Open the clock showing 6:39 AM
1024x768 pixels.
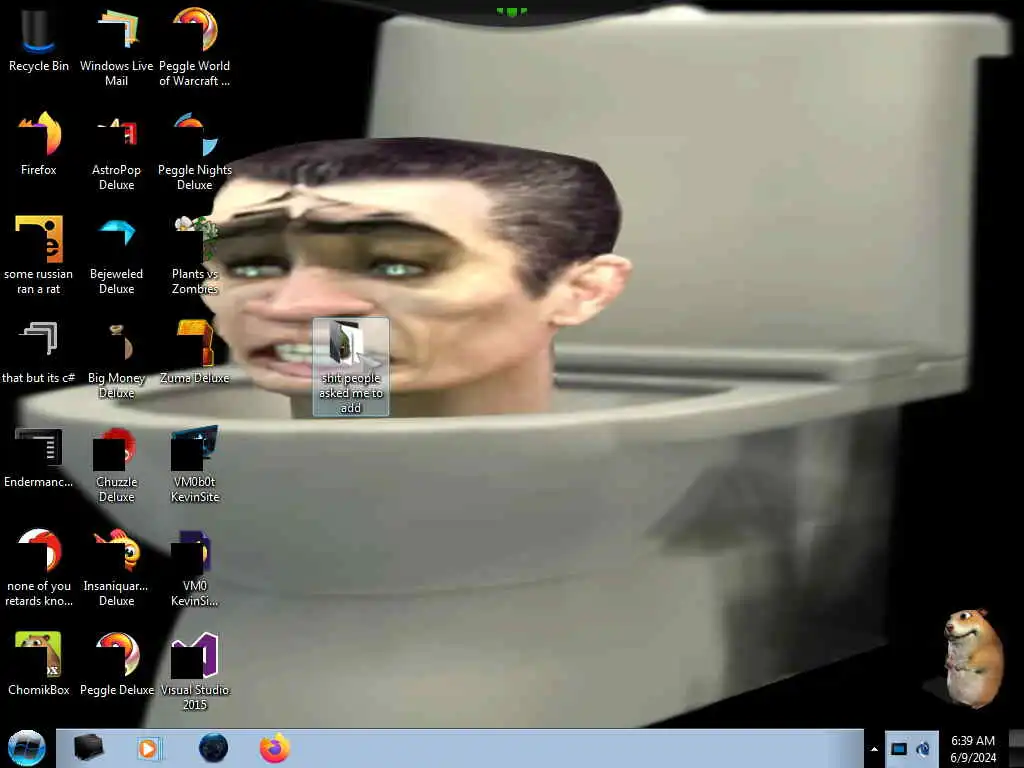tap(972, 749)
